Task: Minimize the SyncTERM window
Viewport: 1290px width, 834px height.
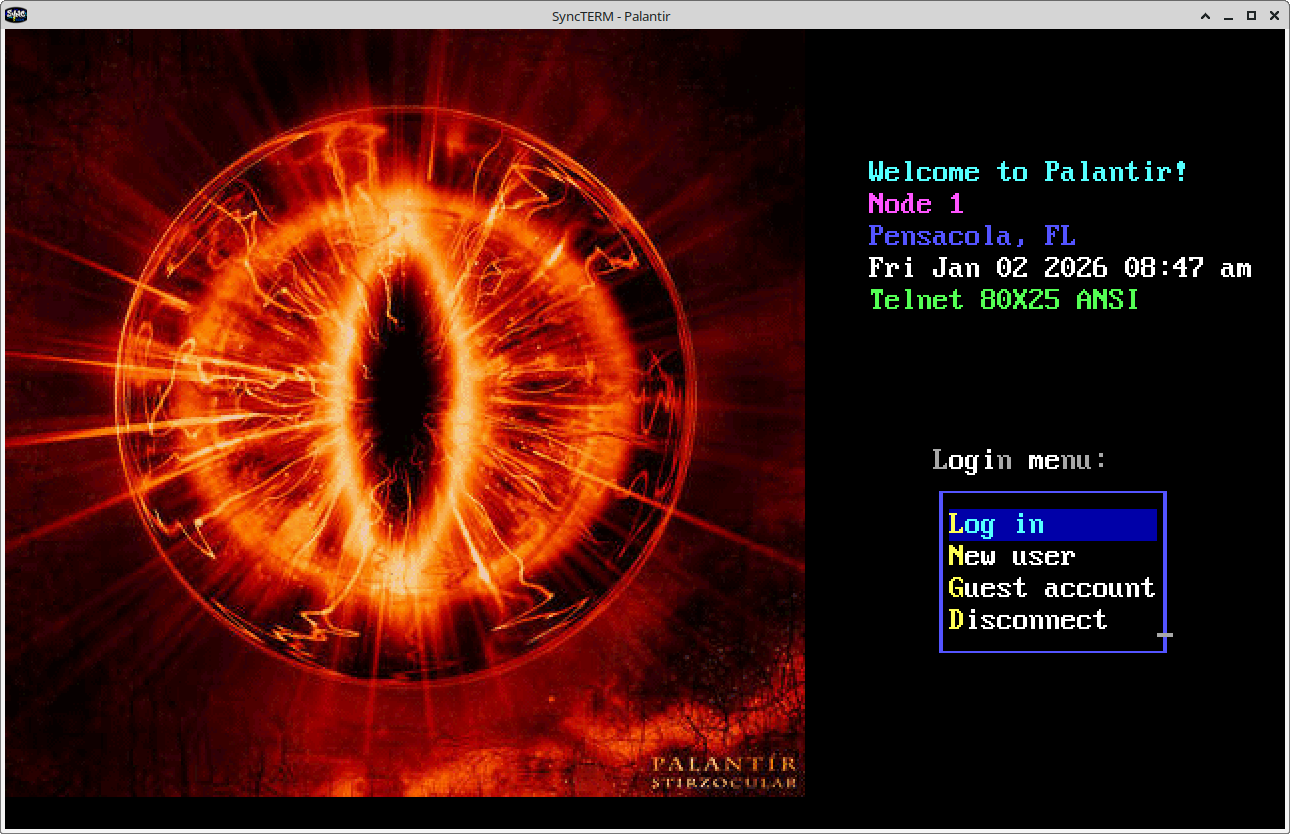Action: tap(1229, 16)
